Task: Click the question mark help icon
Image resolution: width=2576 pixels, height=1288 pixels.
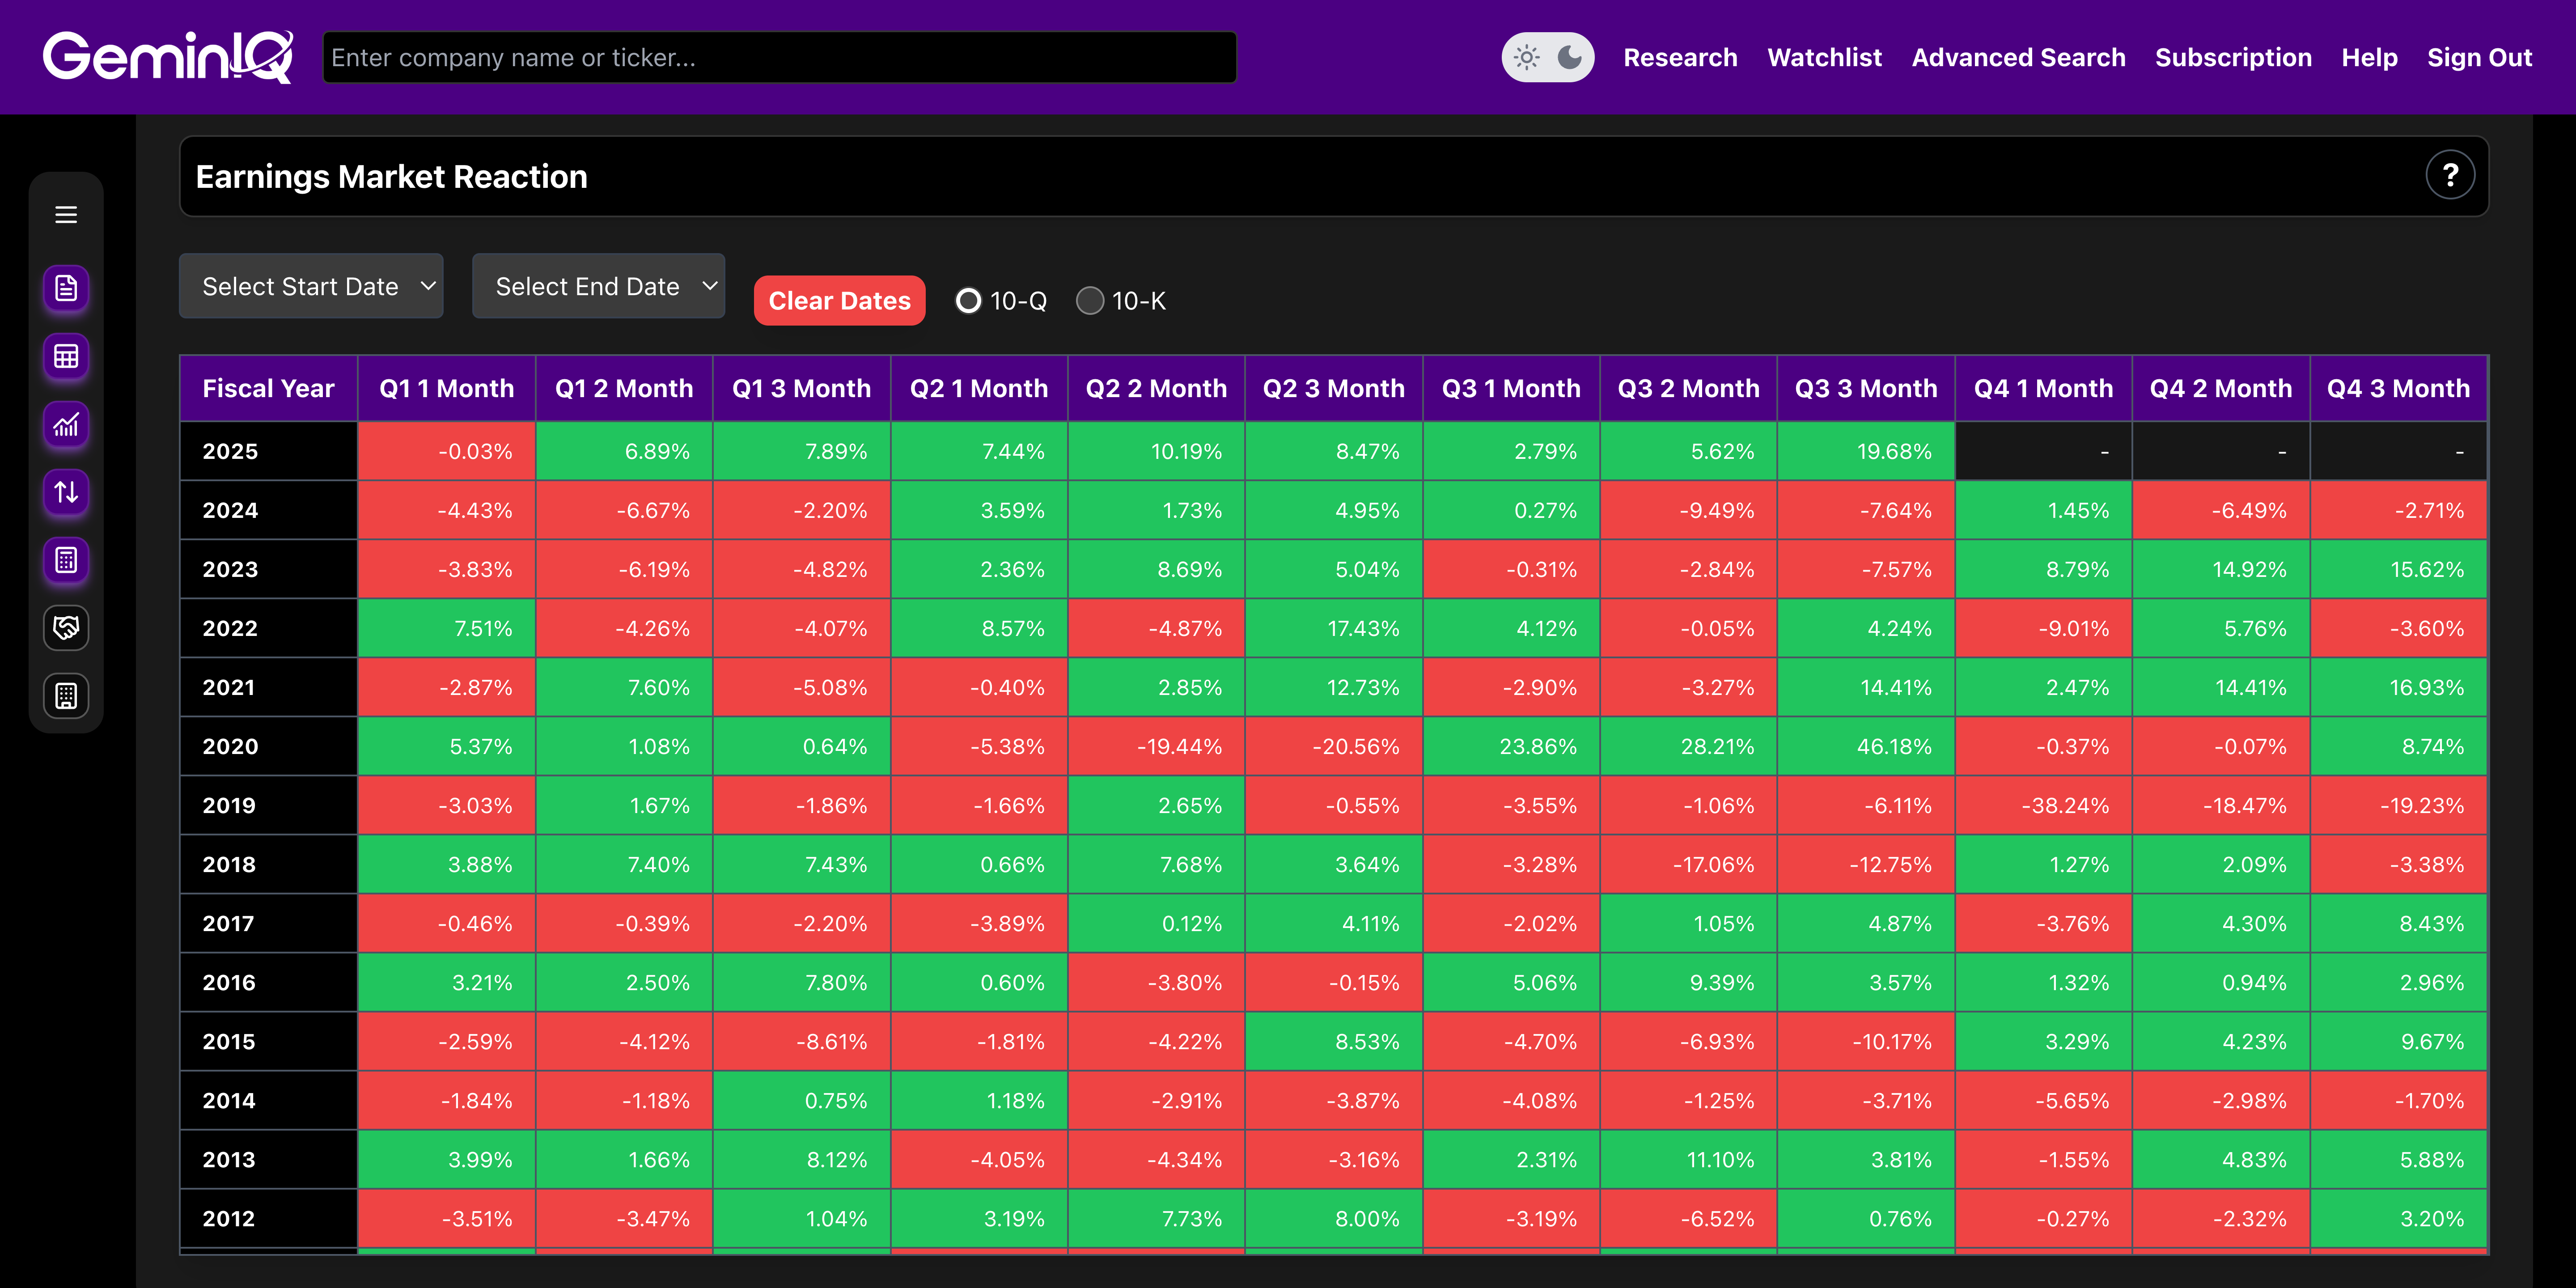Action: point(2449,176)
